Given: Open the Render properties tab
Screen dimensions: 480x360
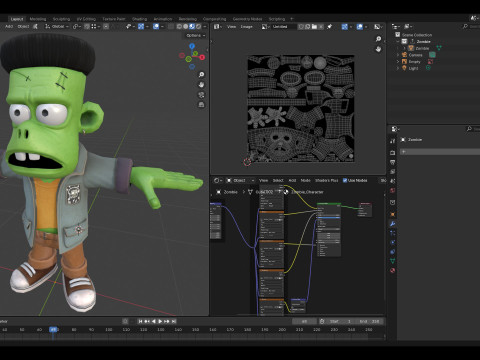Looking at the screenshot, I should 392,153.
